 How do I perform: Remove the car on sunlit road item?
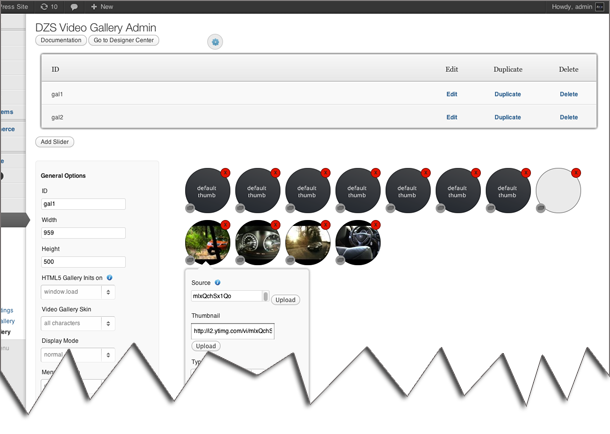326,225
